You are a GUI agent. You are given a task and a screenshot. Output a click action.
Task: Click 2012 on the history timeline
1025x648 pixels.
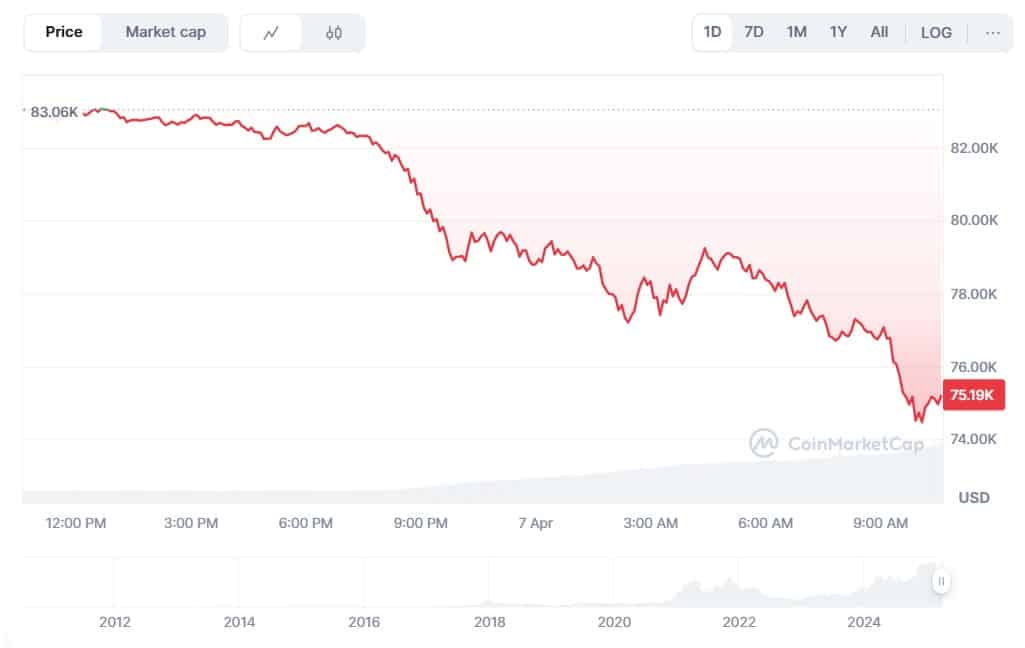click(114, 622)
